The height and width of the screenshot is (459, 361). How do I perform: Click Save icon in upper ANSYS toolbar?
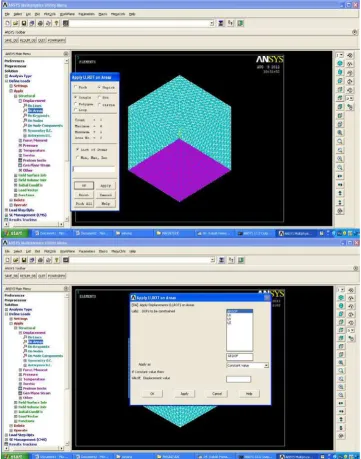[24, 23]
